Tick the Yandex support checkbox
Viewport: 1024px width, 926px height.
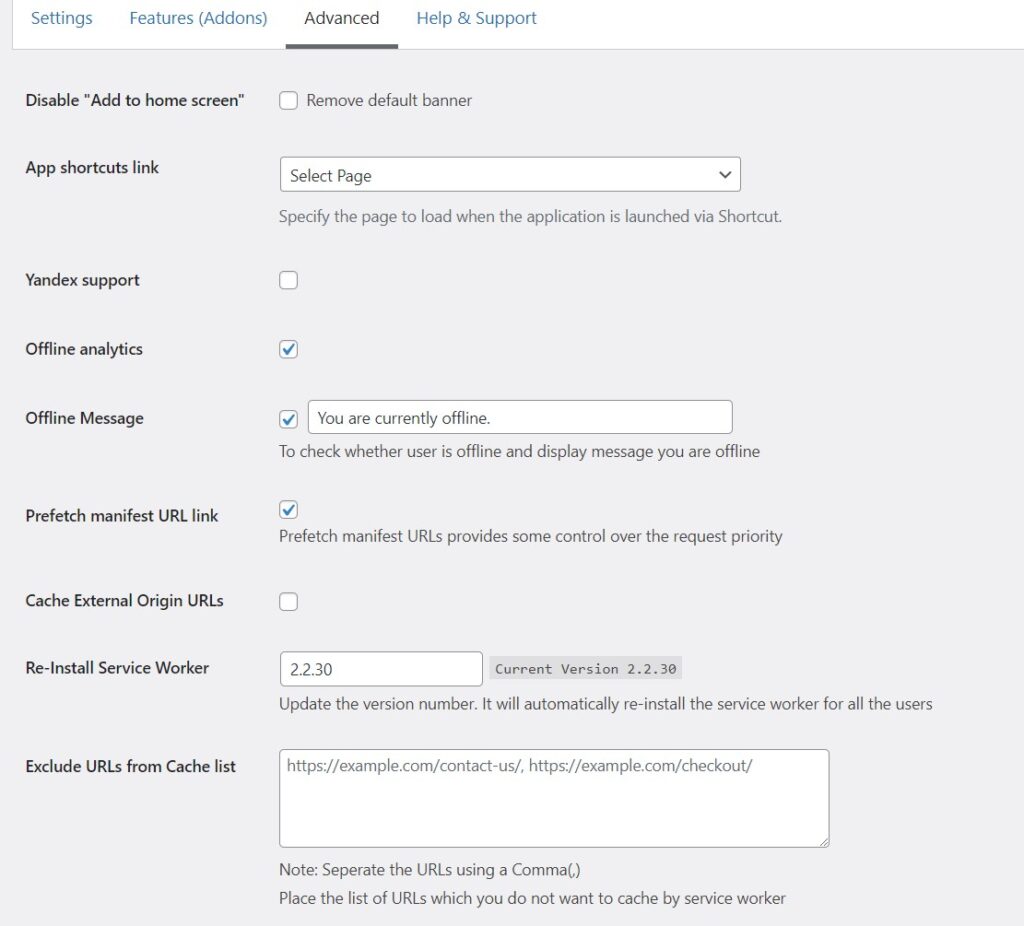(x=289, y=280)
